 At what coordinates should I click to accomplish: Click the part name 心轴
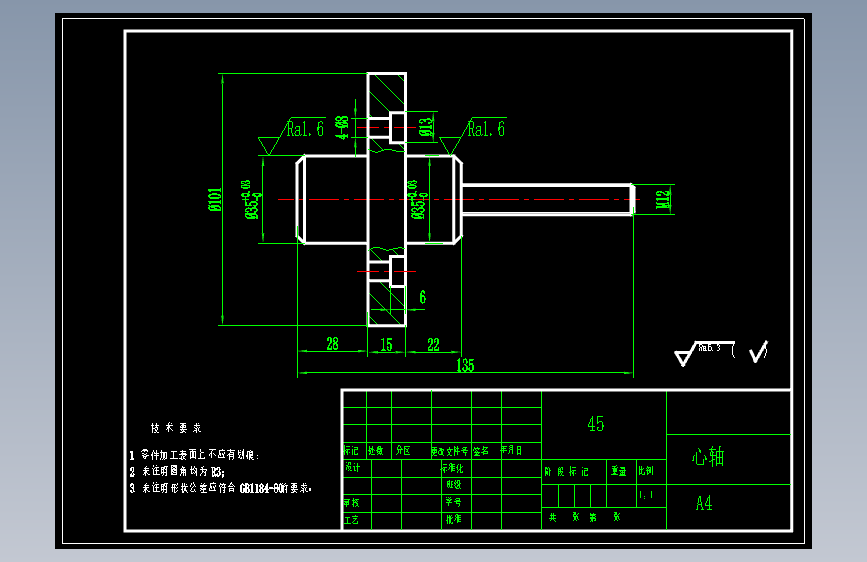point(708,457)
